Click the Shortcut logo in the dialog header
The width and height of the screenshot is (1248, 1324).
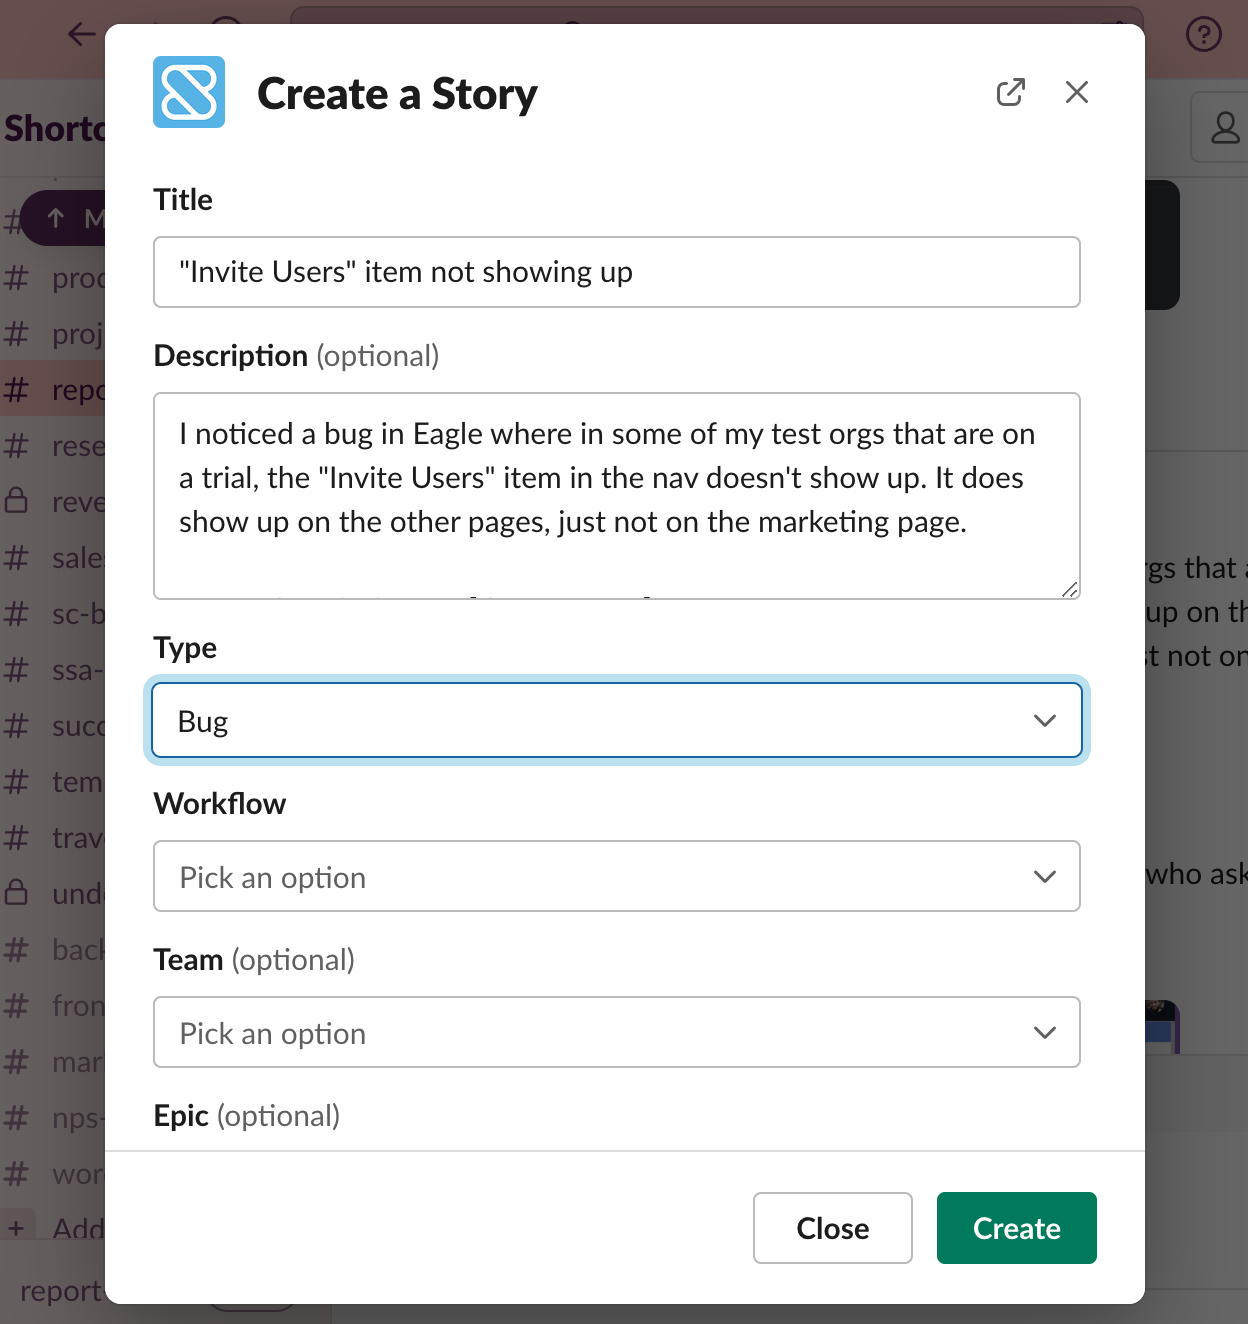pyautogui.click(x=189, y=92)
